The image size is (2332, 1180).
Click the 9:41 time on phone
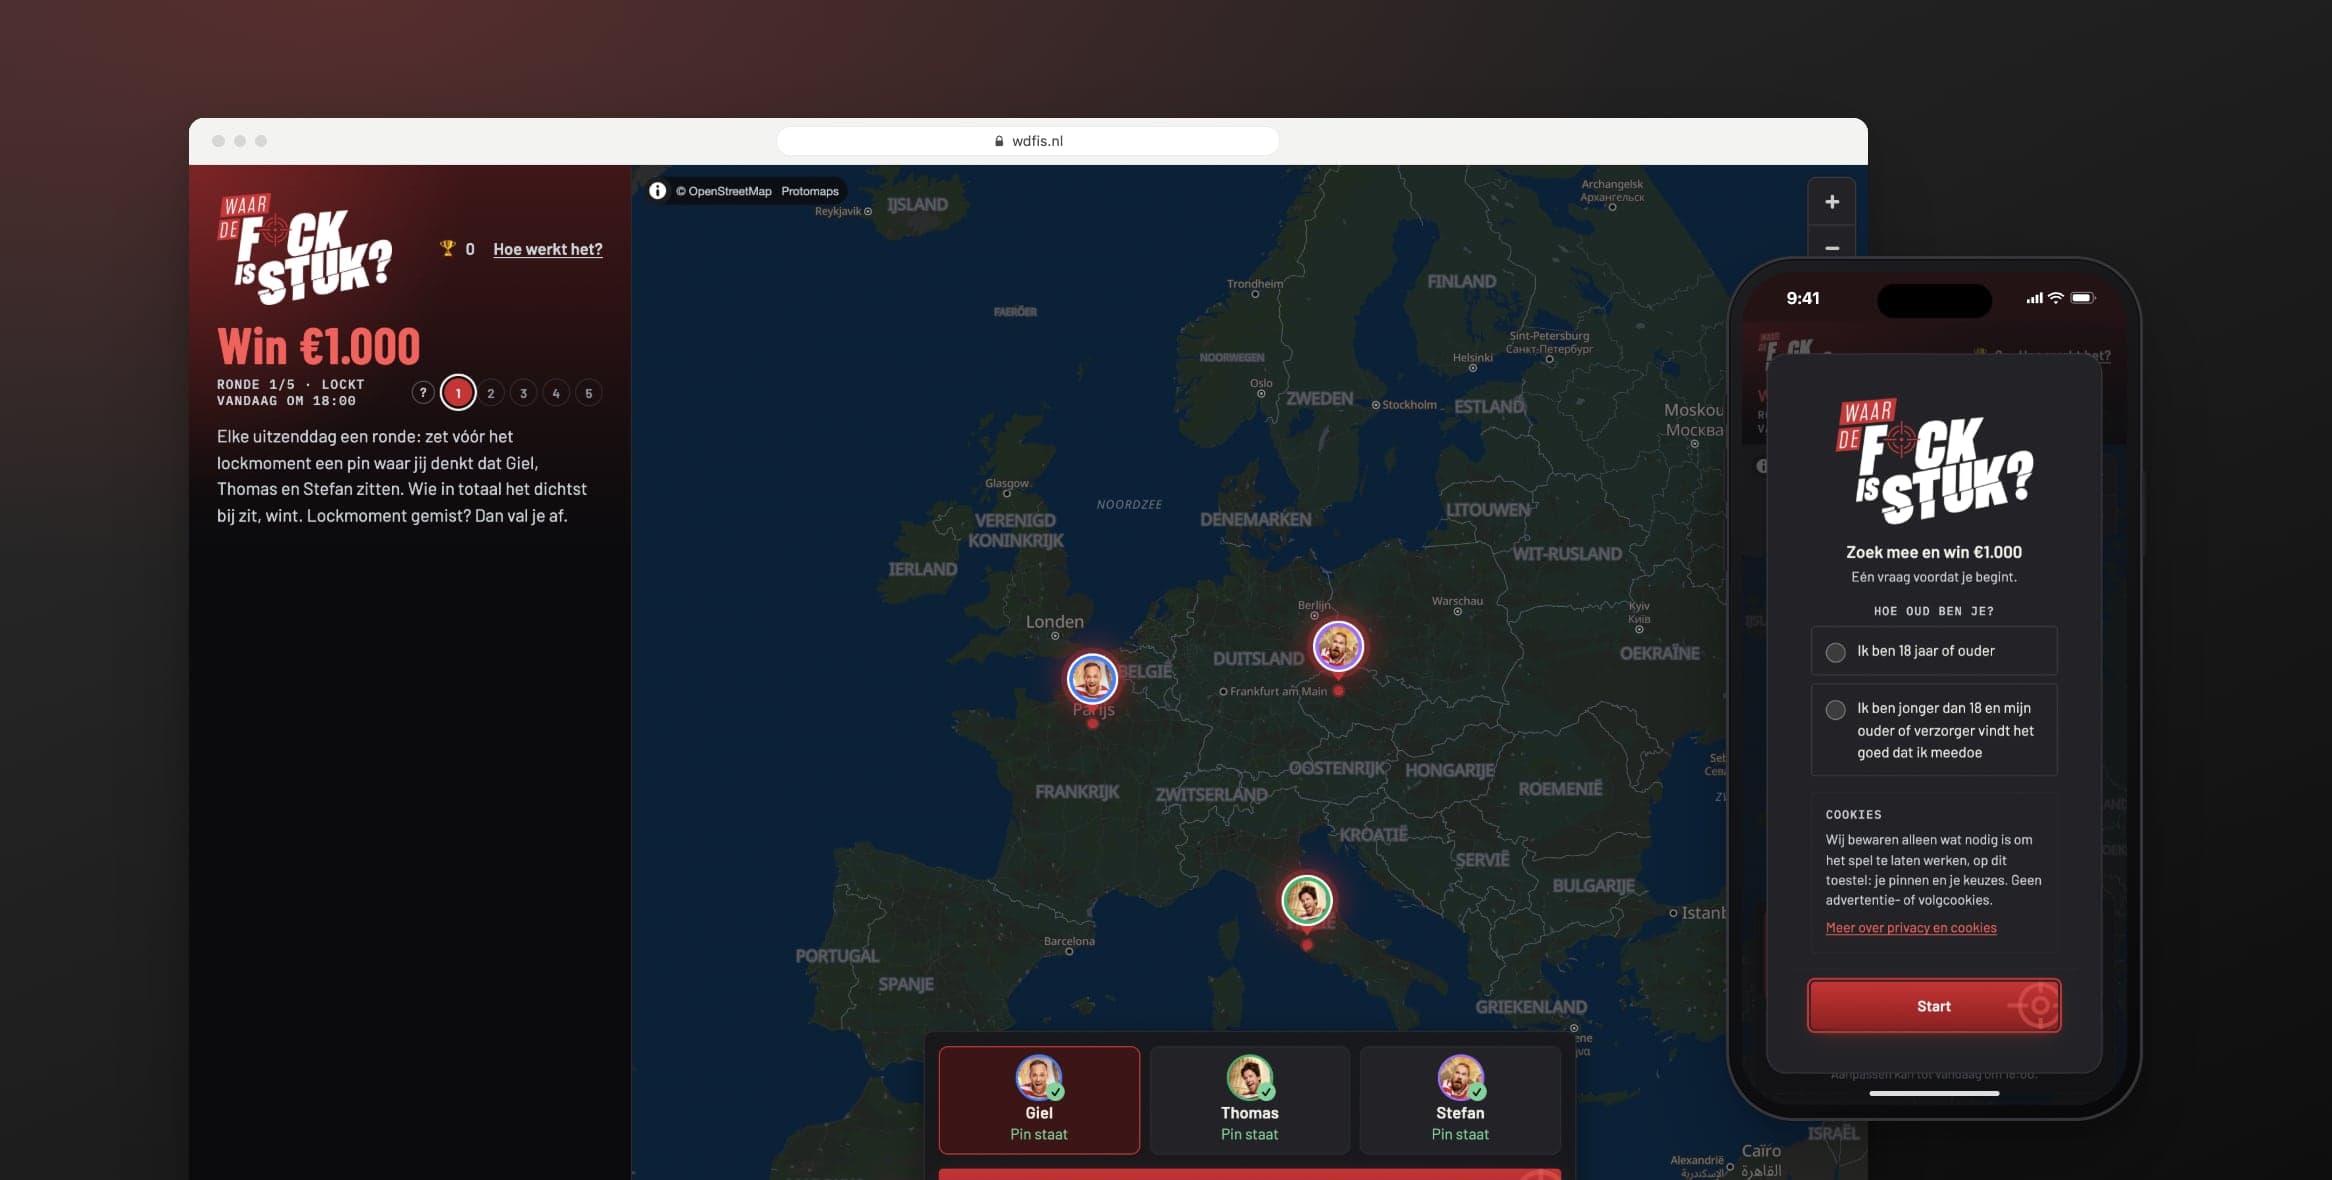tap(1803, 298)
